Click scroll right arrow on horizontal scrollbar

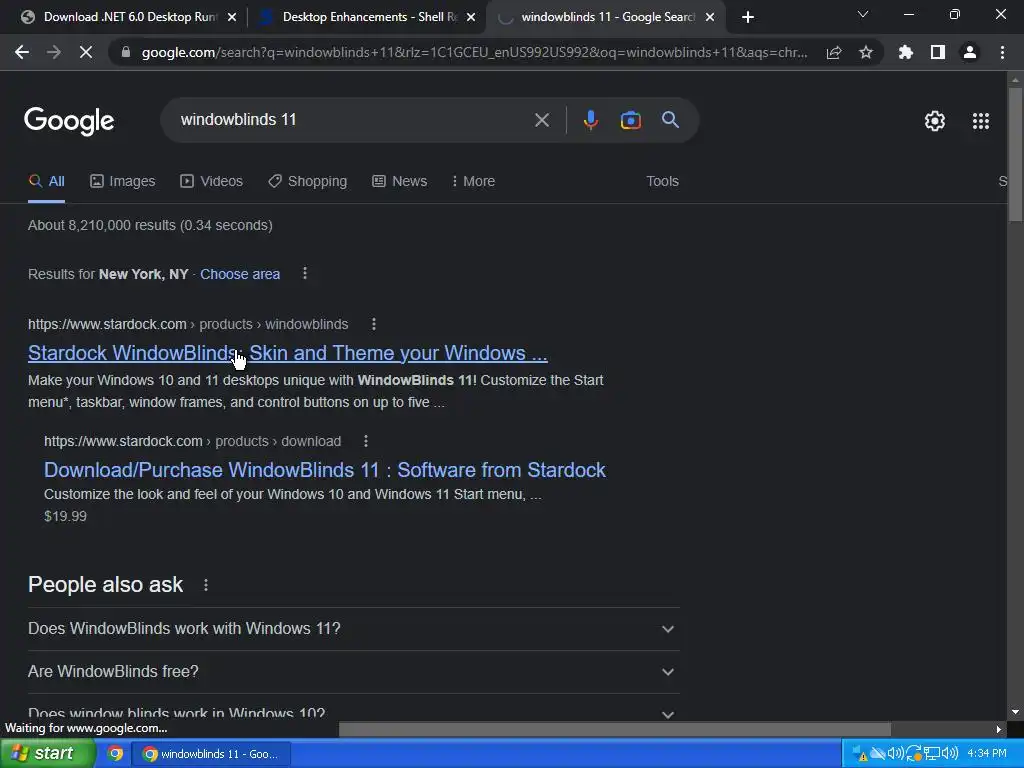999,729
